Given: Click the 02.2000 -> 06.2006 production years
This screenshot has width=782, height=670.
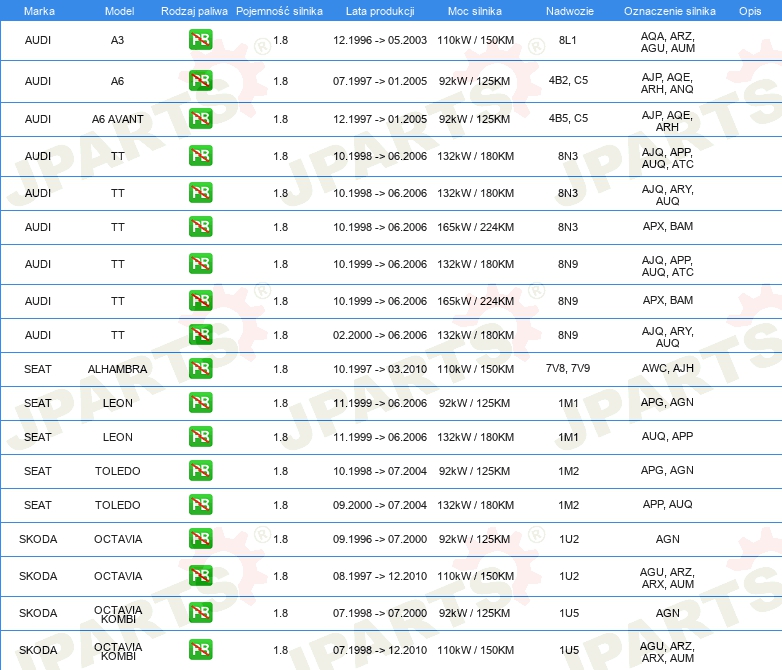Looking at the screenshot, I should coord(380,335).
